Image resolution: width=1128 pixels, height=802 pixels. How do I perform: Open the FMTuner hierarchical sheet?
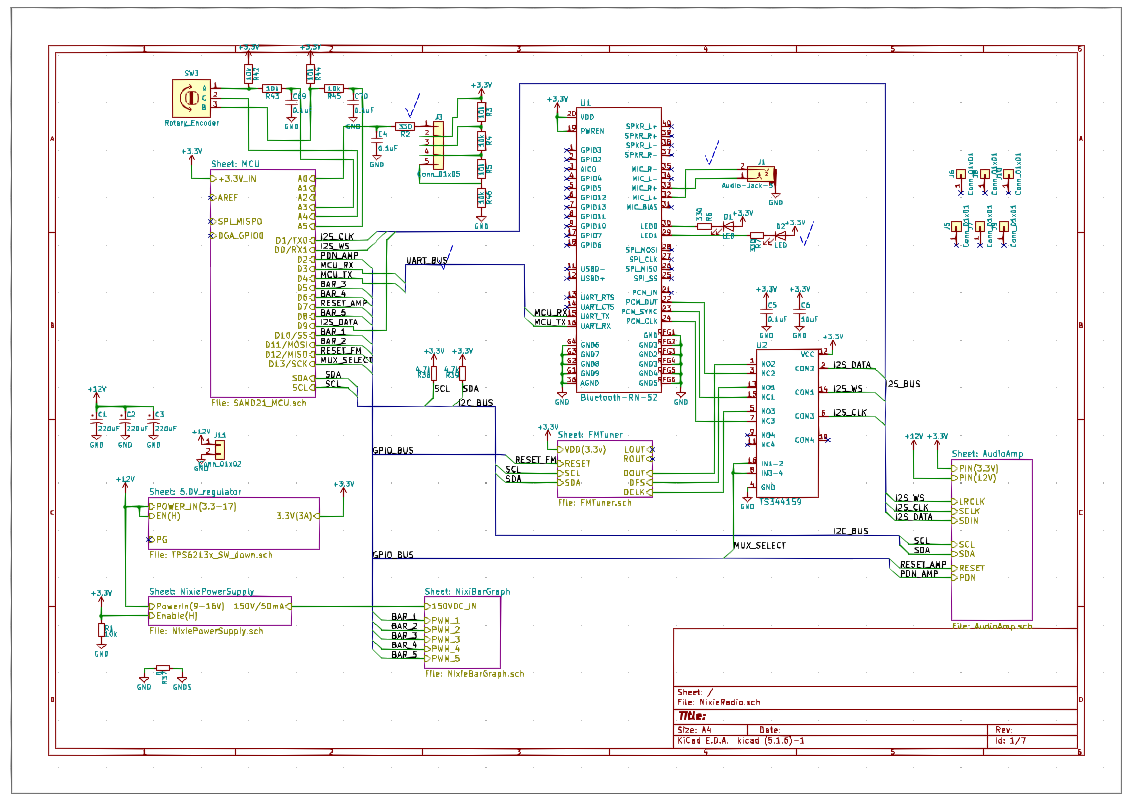pos(604,468)
